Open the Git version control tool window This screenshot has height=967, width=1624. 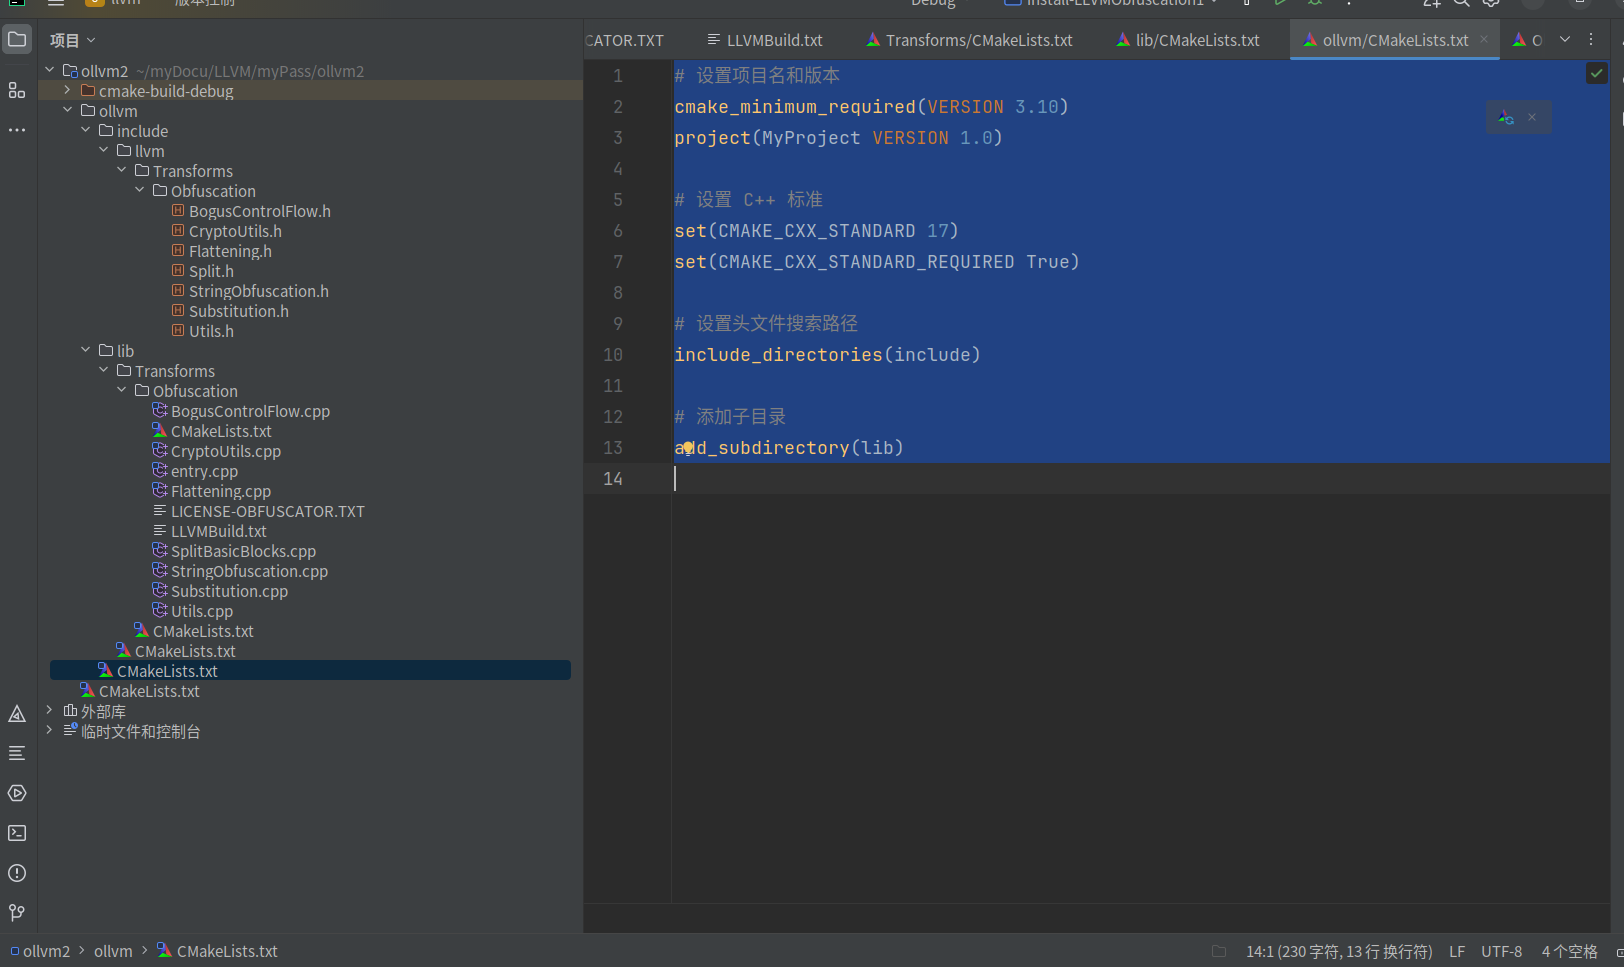(x=17, y=913)
